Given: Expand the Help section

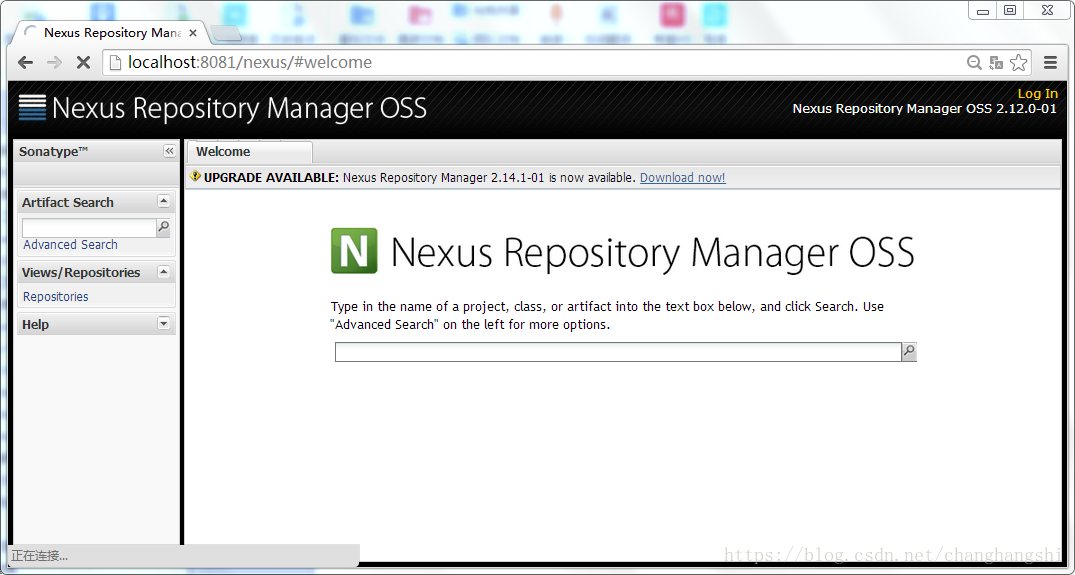Looking at the screenshot, I should point(163,323).
